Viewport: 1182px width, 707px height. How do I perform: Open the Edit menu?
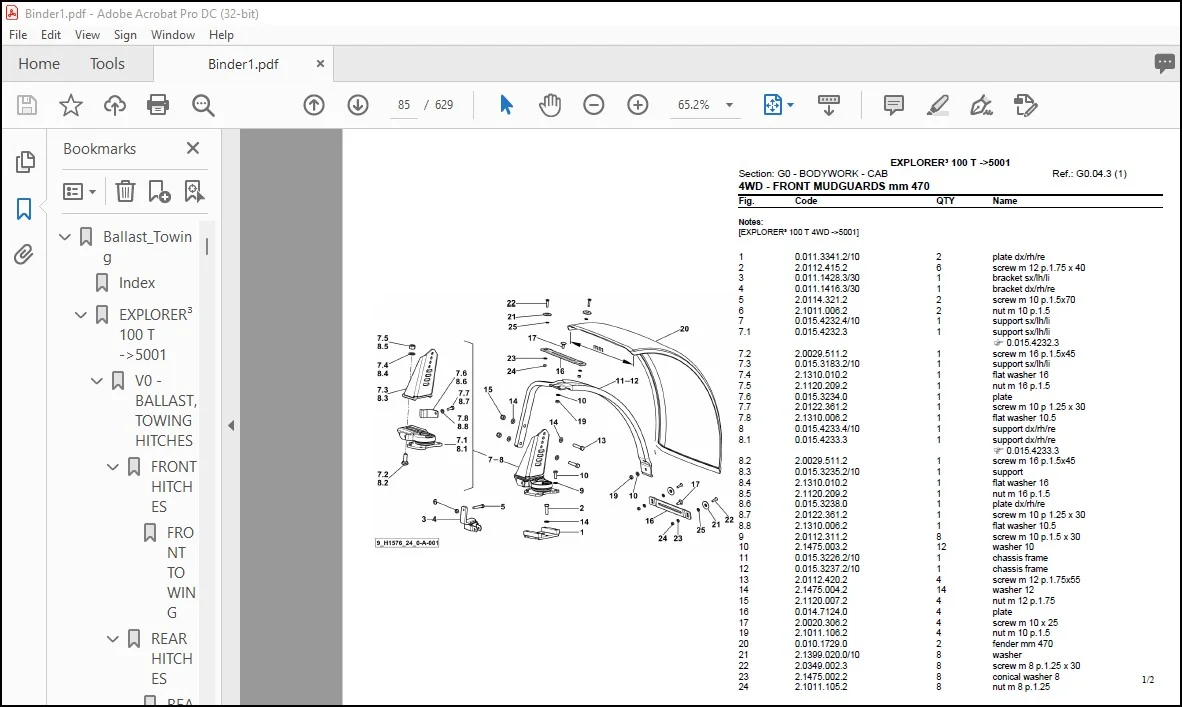click(51, 35)
